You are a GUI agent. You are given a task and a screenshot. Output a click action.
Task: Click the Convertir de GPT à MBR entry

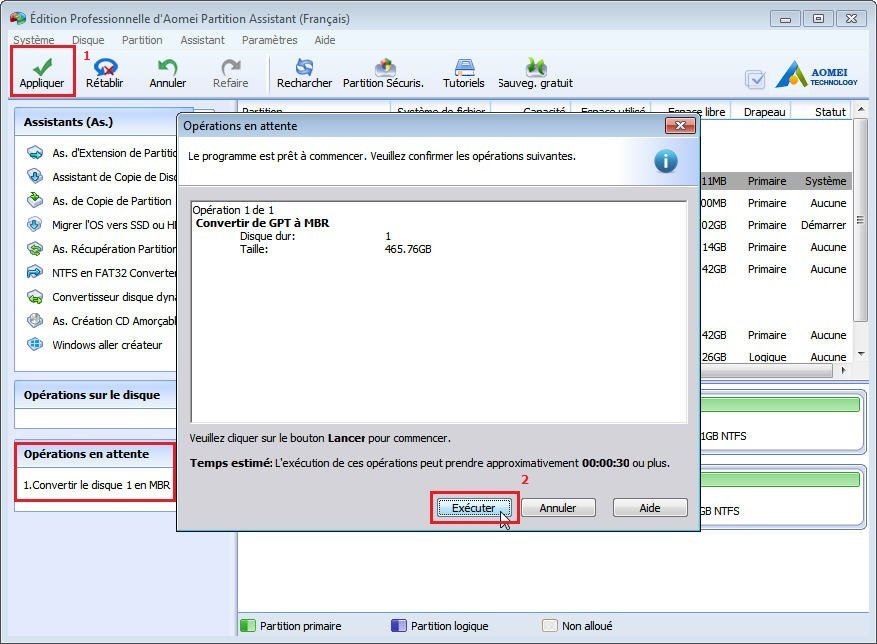click(262, 223)
